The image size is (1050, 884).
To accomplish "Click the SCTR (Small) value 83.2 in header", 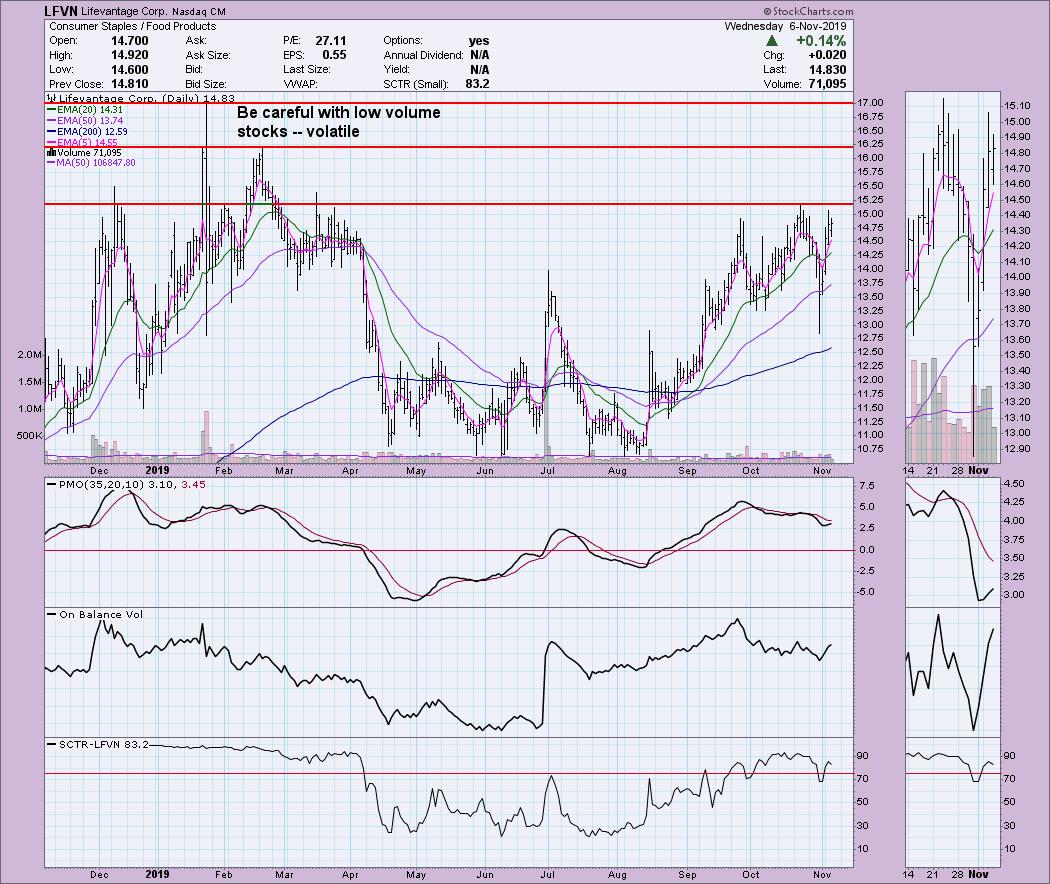I will pyautogui.click(x=477, y=84).
